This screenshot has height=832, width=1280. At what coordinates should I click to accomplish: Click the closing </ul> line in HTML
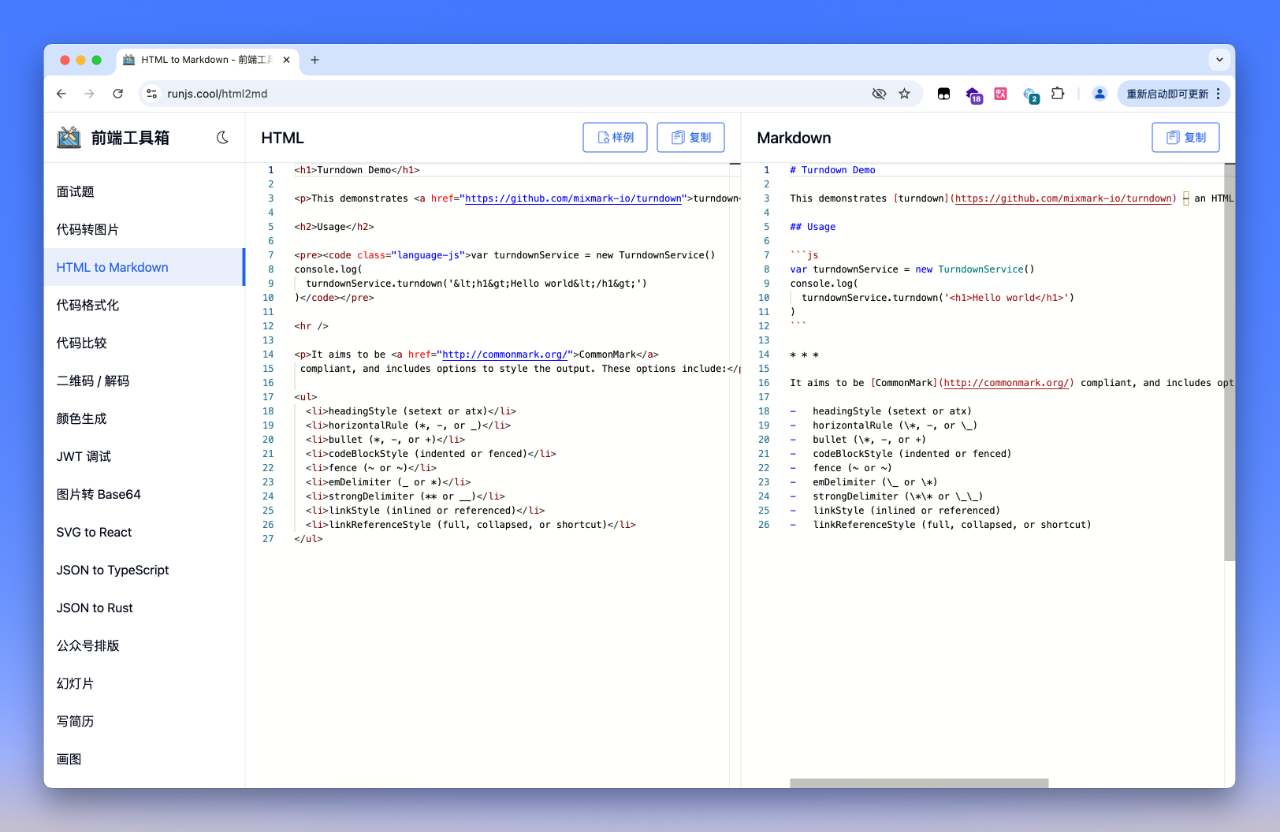(x=308, y=539)
